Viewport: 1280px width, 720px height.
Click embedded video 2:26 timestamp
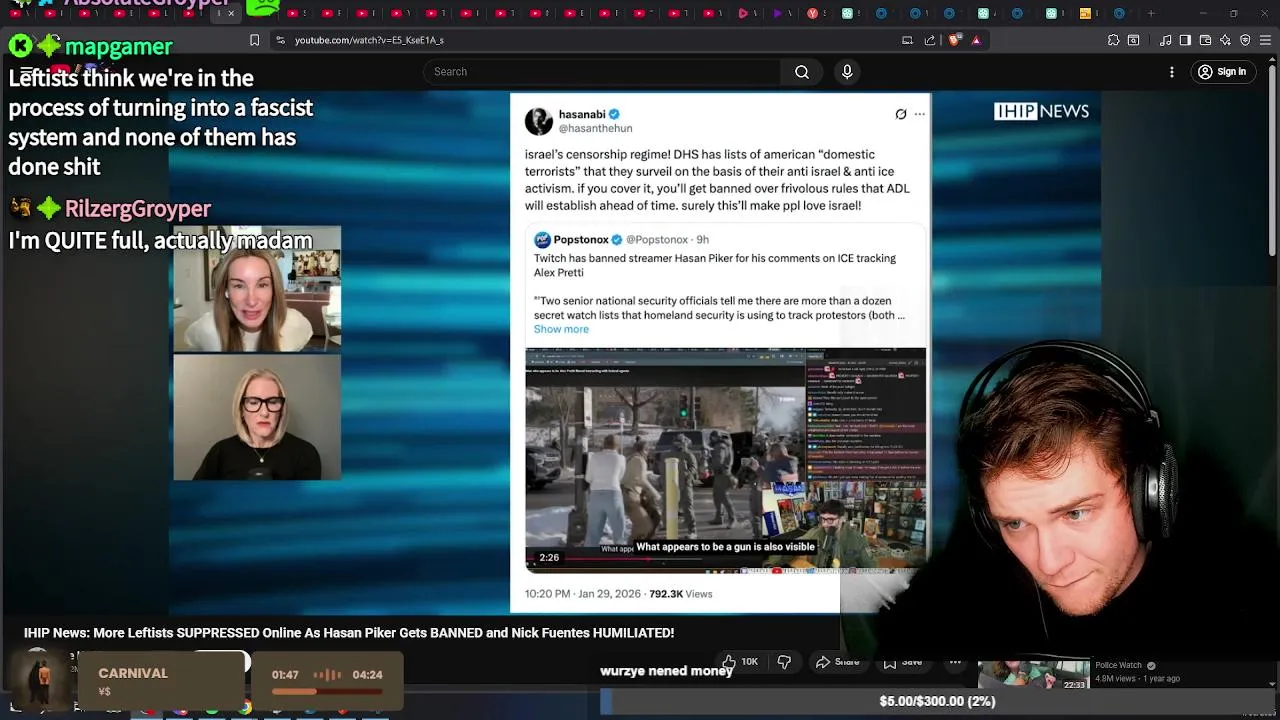549,557
